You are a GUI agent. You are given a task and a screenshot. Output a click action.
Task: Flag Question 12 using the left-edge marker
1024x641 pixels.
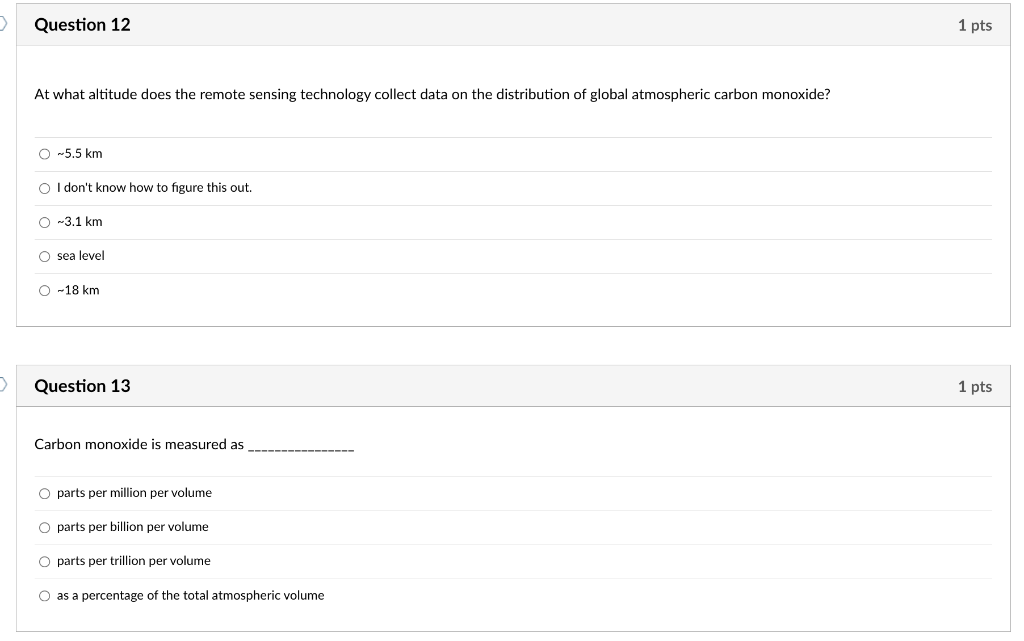click(3, 24)
